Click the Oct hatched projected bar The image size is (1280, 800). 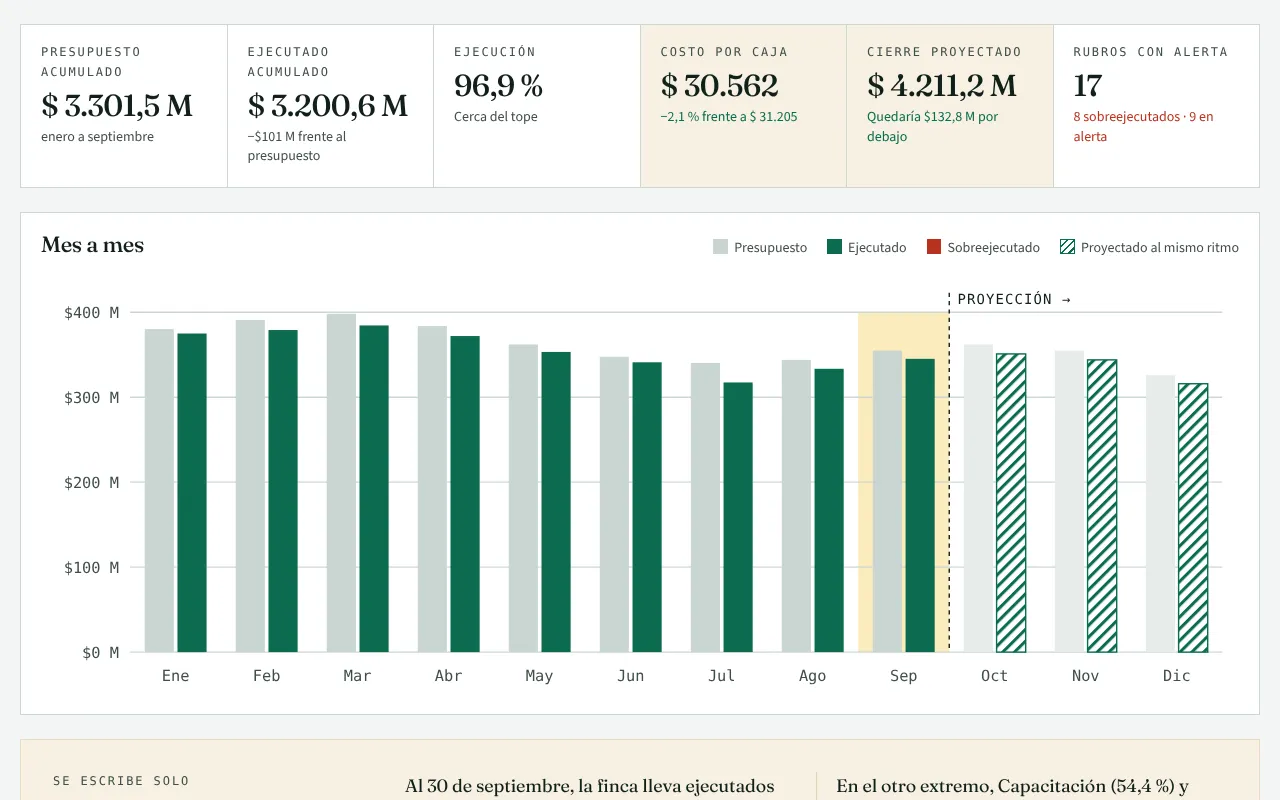[1011, 503]
